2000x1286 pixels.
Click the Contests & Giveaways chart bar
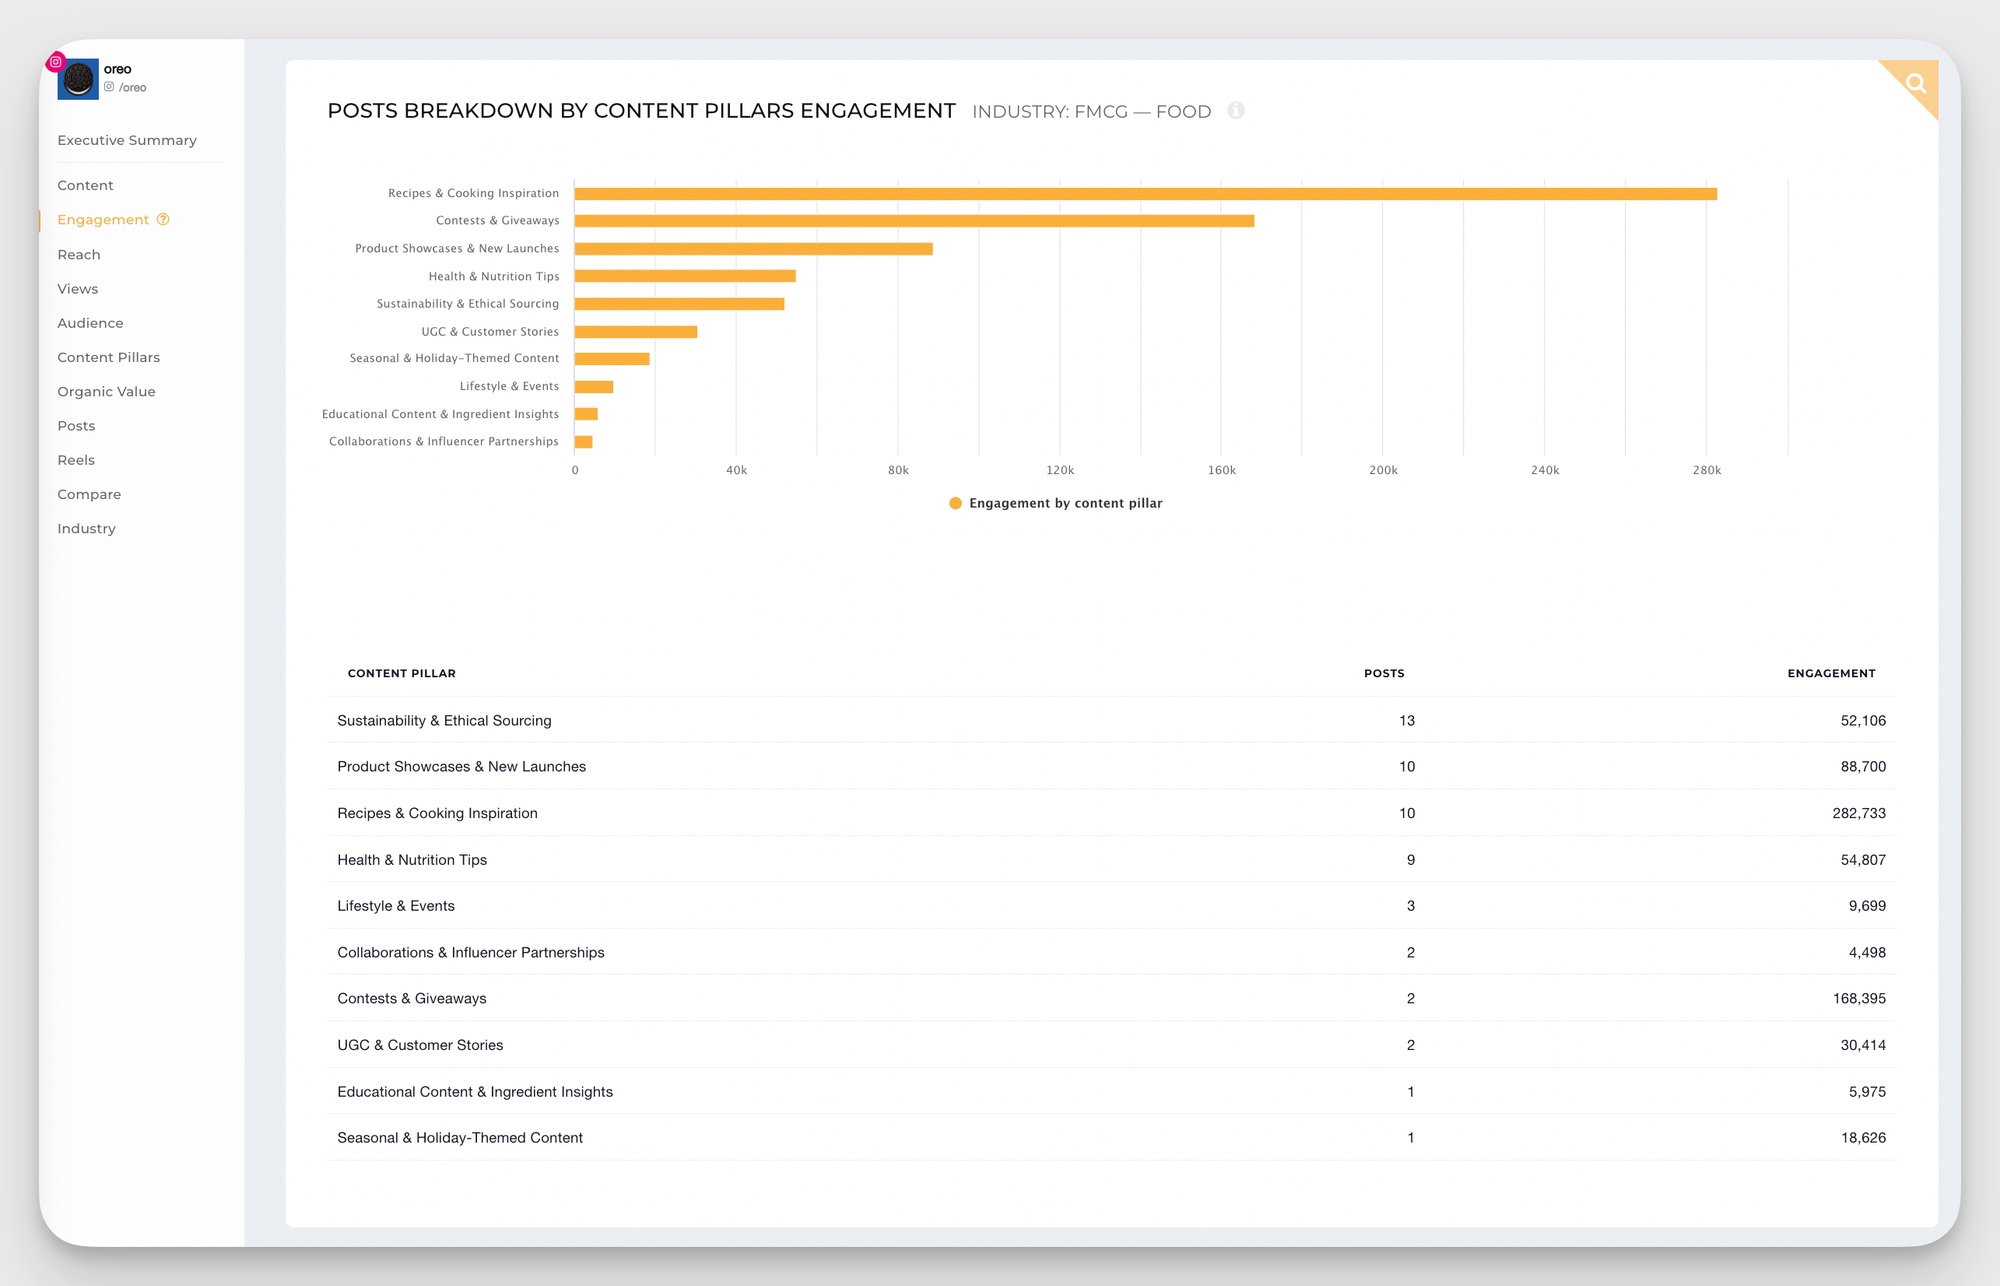914,221
